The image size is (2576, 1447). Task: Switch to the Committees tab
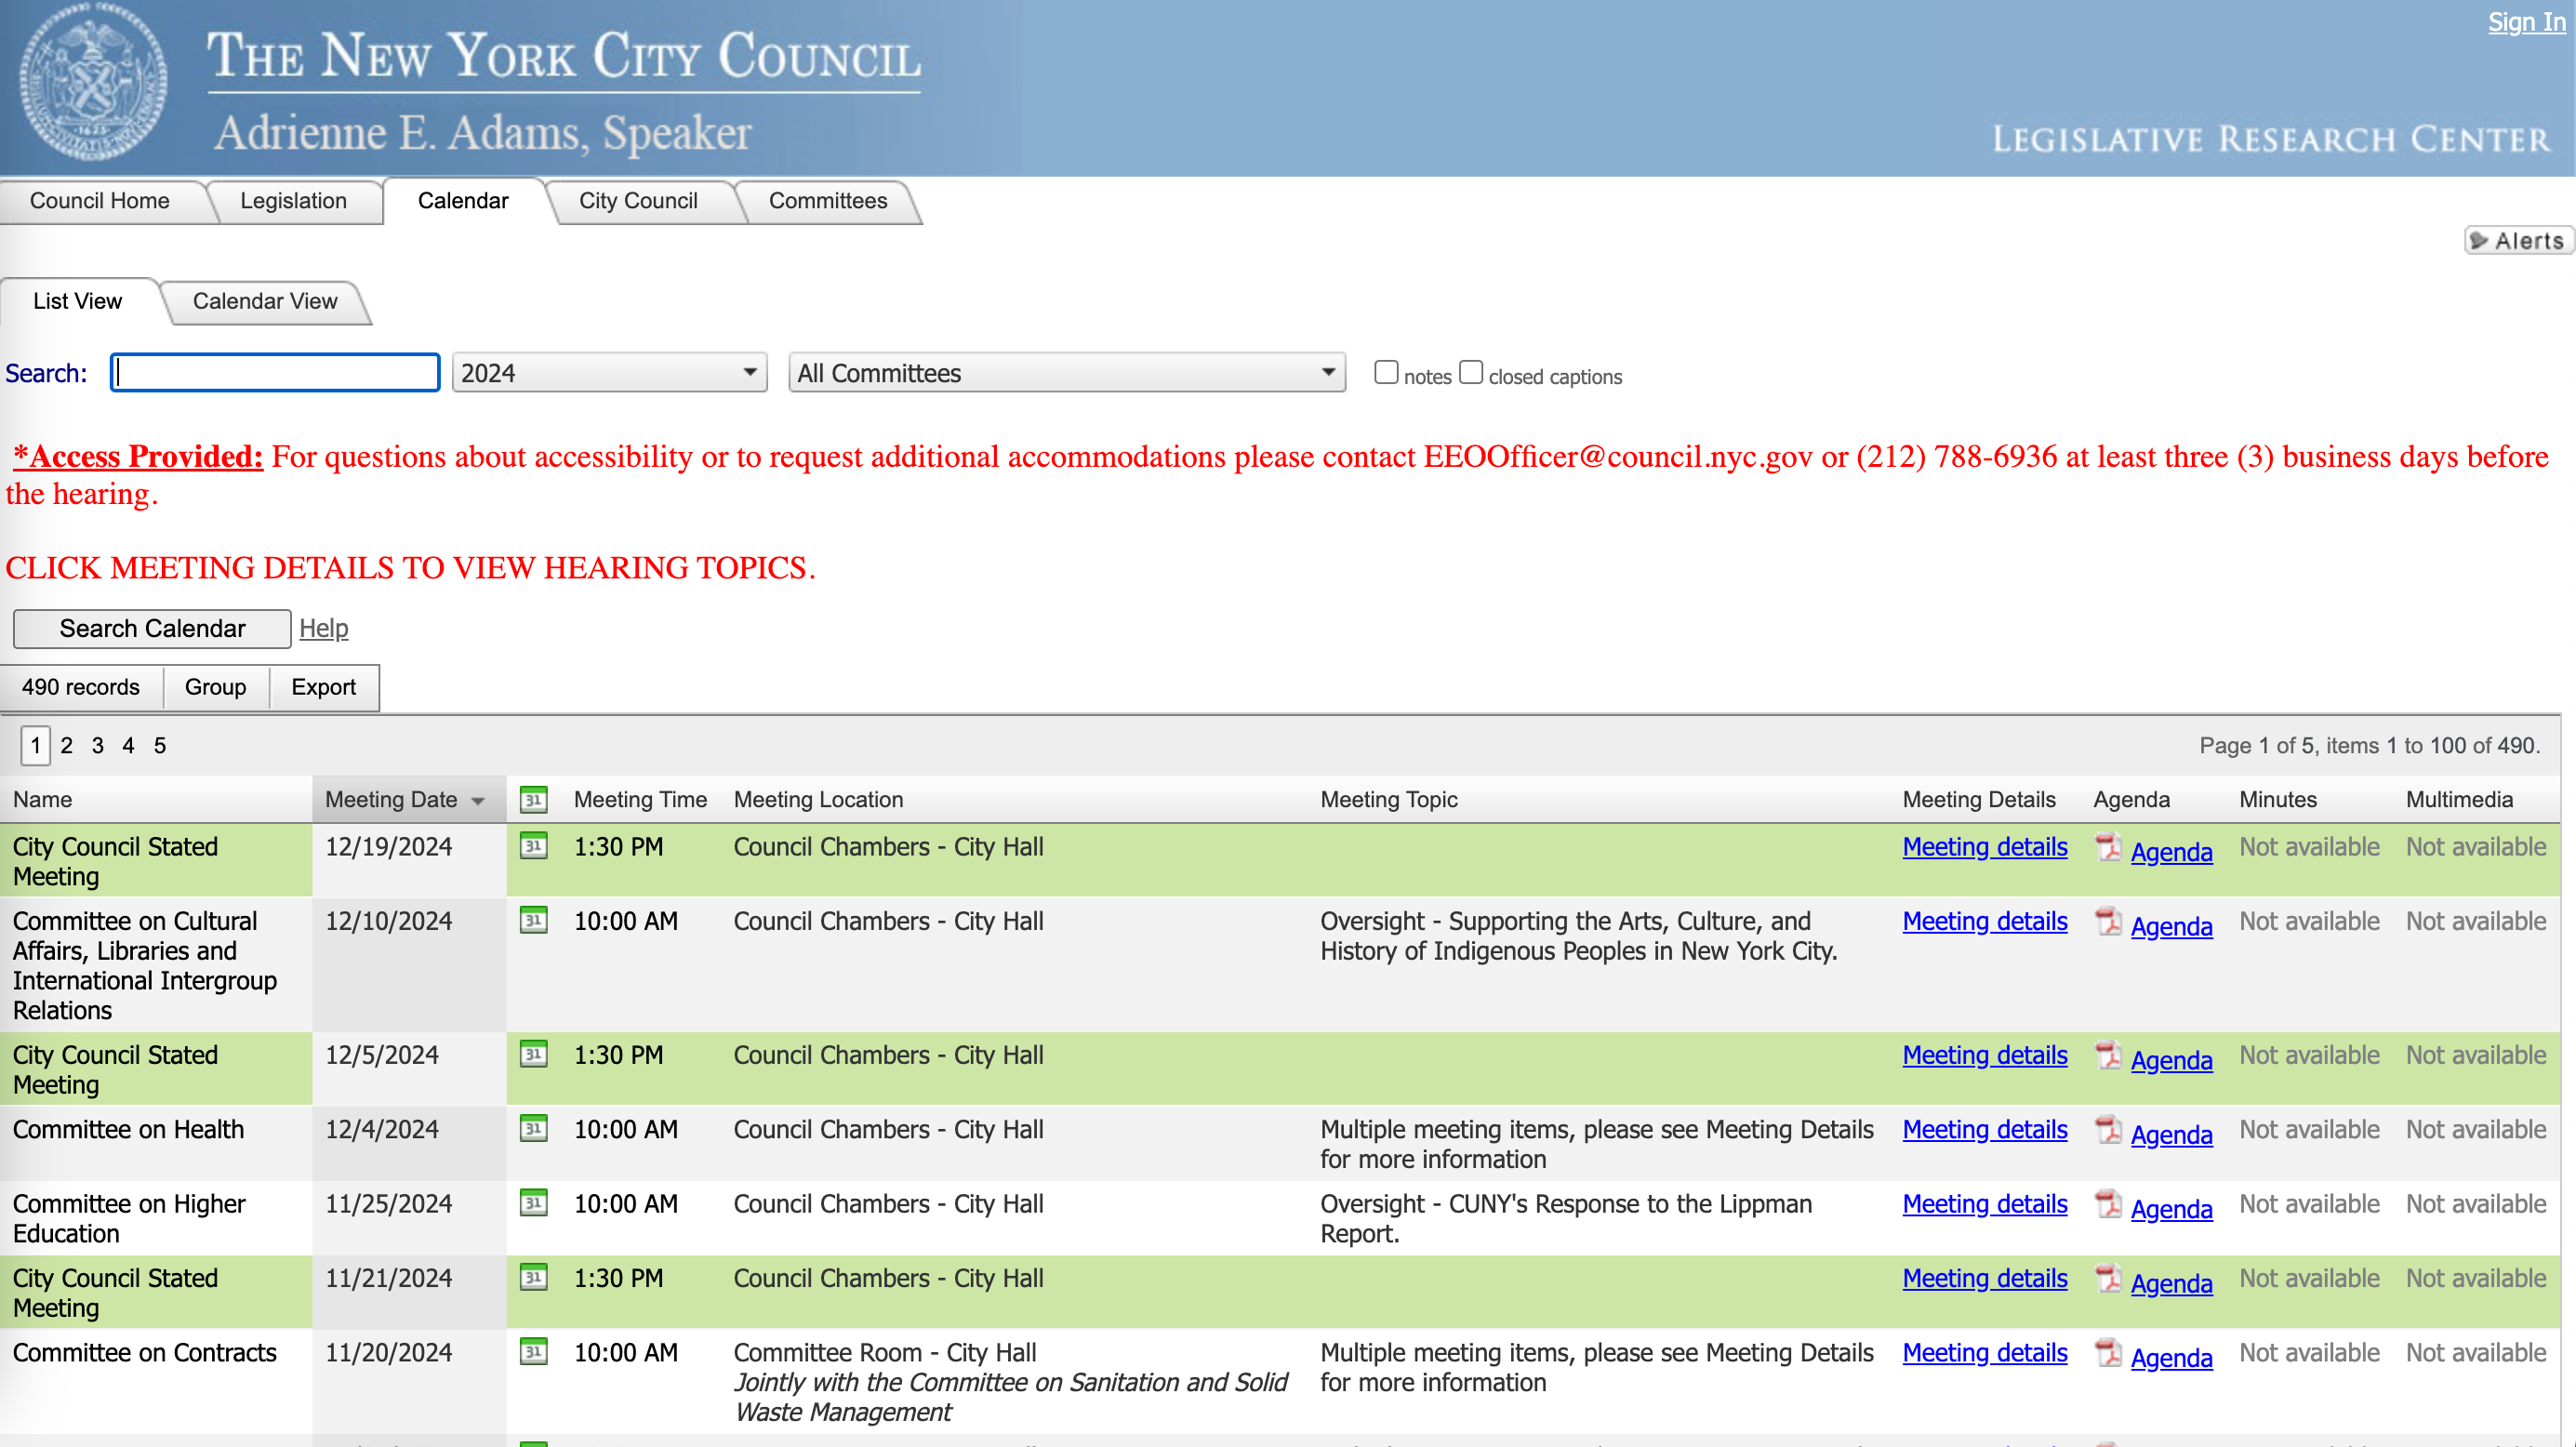(x=827, y=200)
